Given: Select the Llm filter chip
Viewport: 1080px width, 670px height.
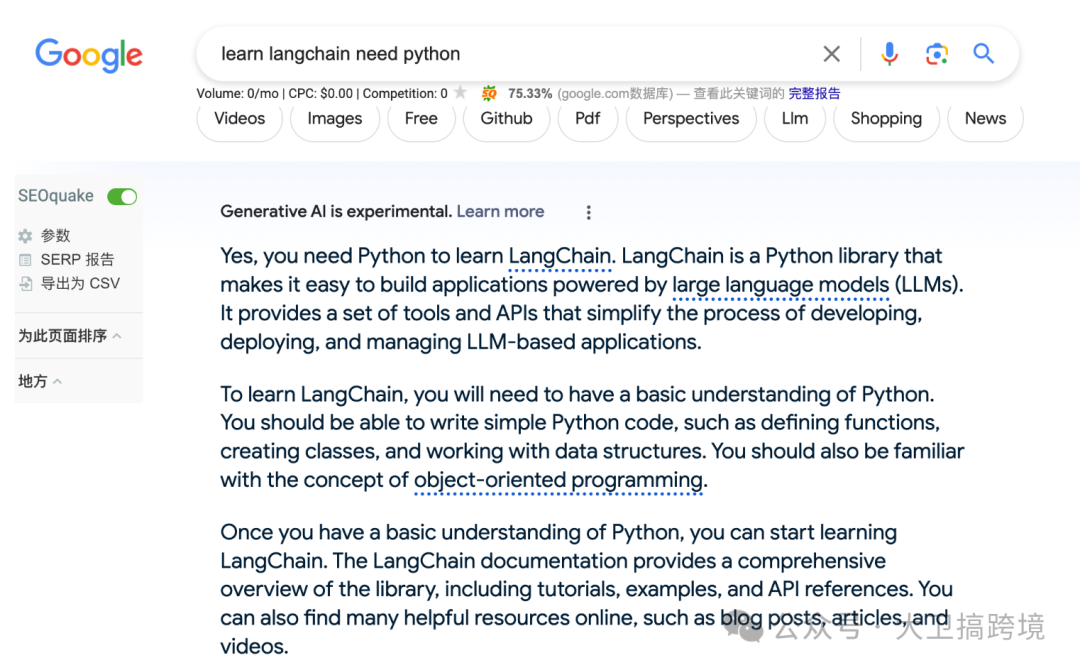Looking at the screenshot, I should pos(795,119).
